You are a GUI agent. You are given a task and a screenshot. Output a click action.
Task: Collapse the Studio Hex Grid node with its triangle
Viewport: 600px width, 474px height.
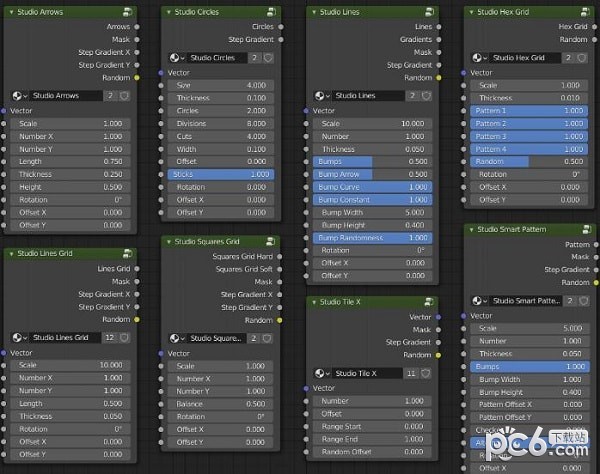[x=471, y=12]
